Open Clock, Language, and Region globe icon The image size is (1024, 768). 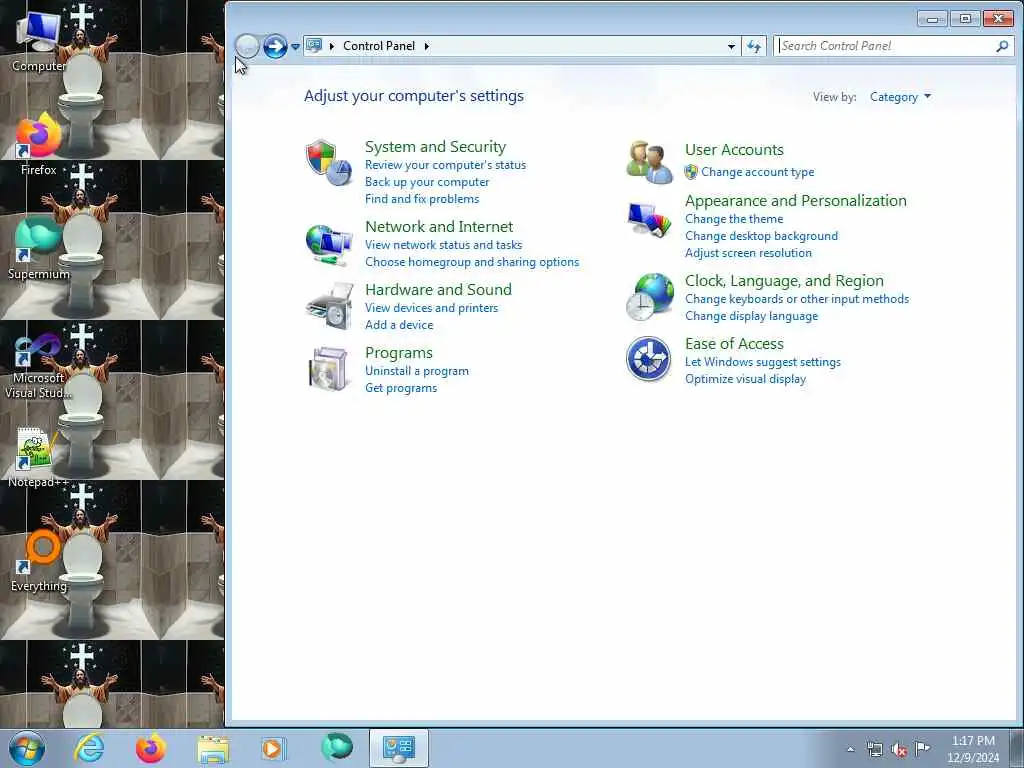pyautogui.click(x=649, y=296)
